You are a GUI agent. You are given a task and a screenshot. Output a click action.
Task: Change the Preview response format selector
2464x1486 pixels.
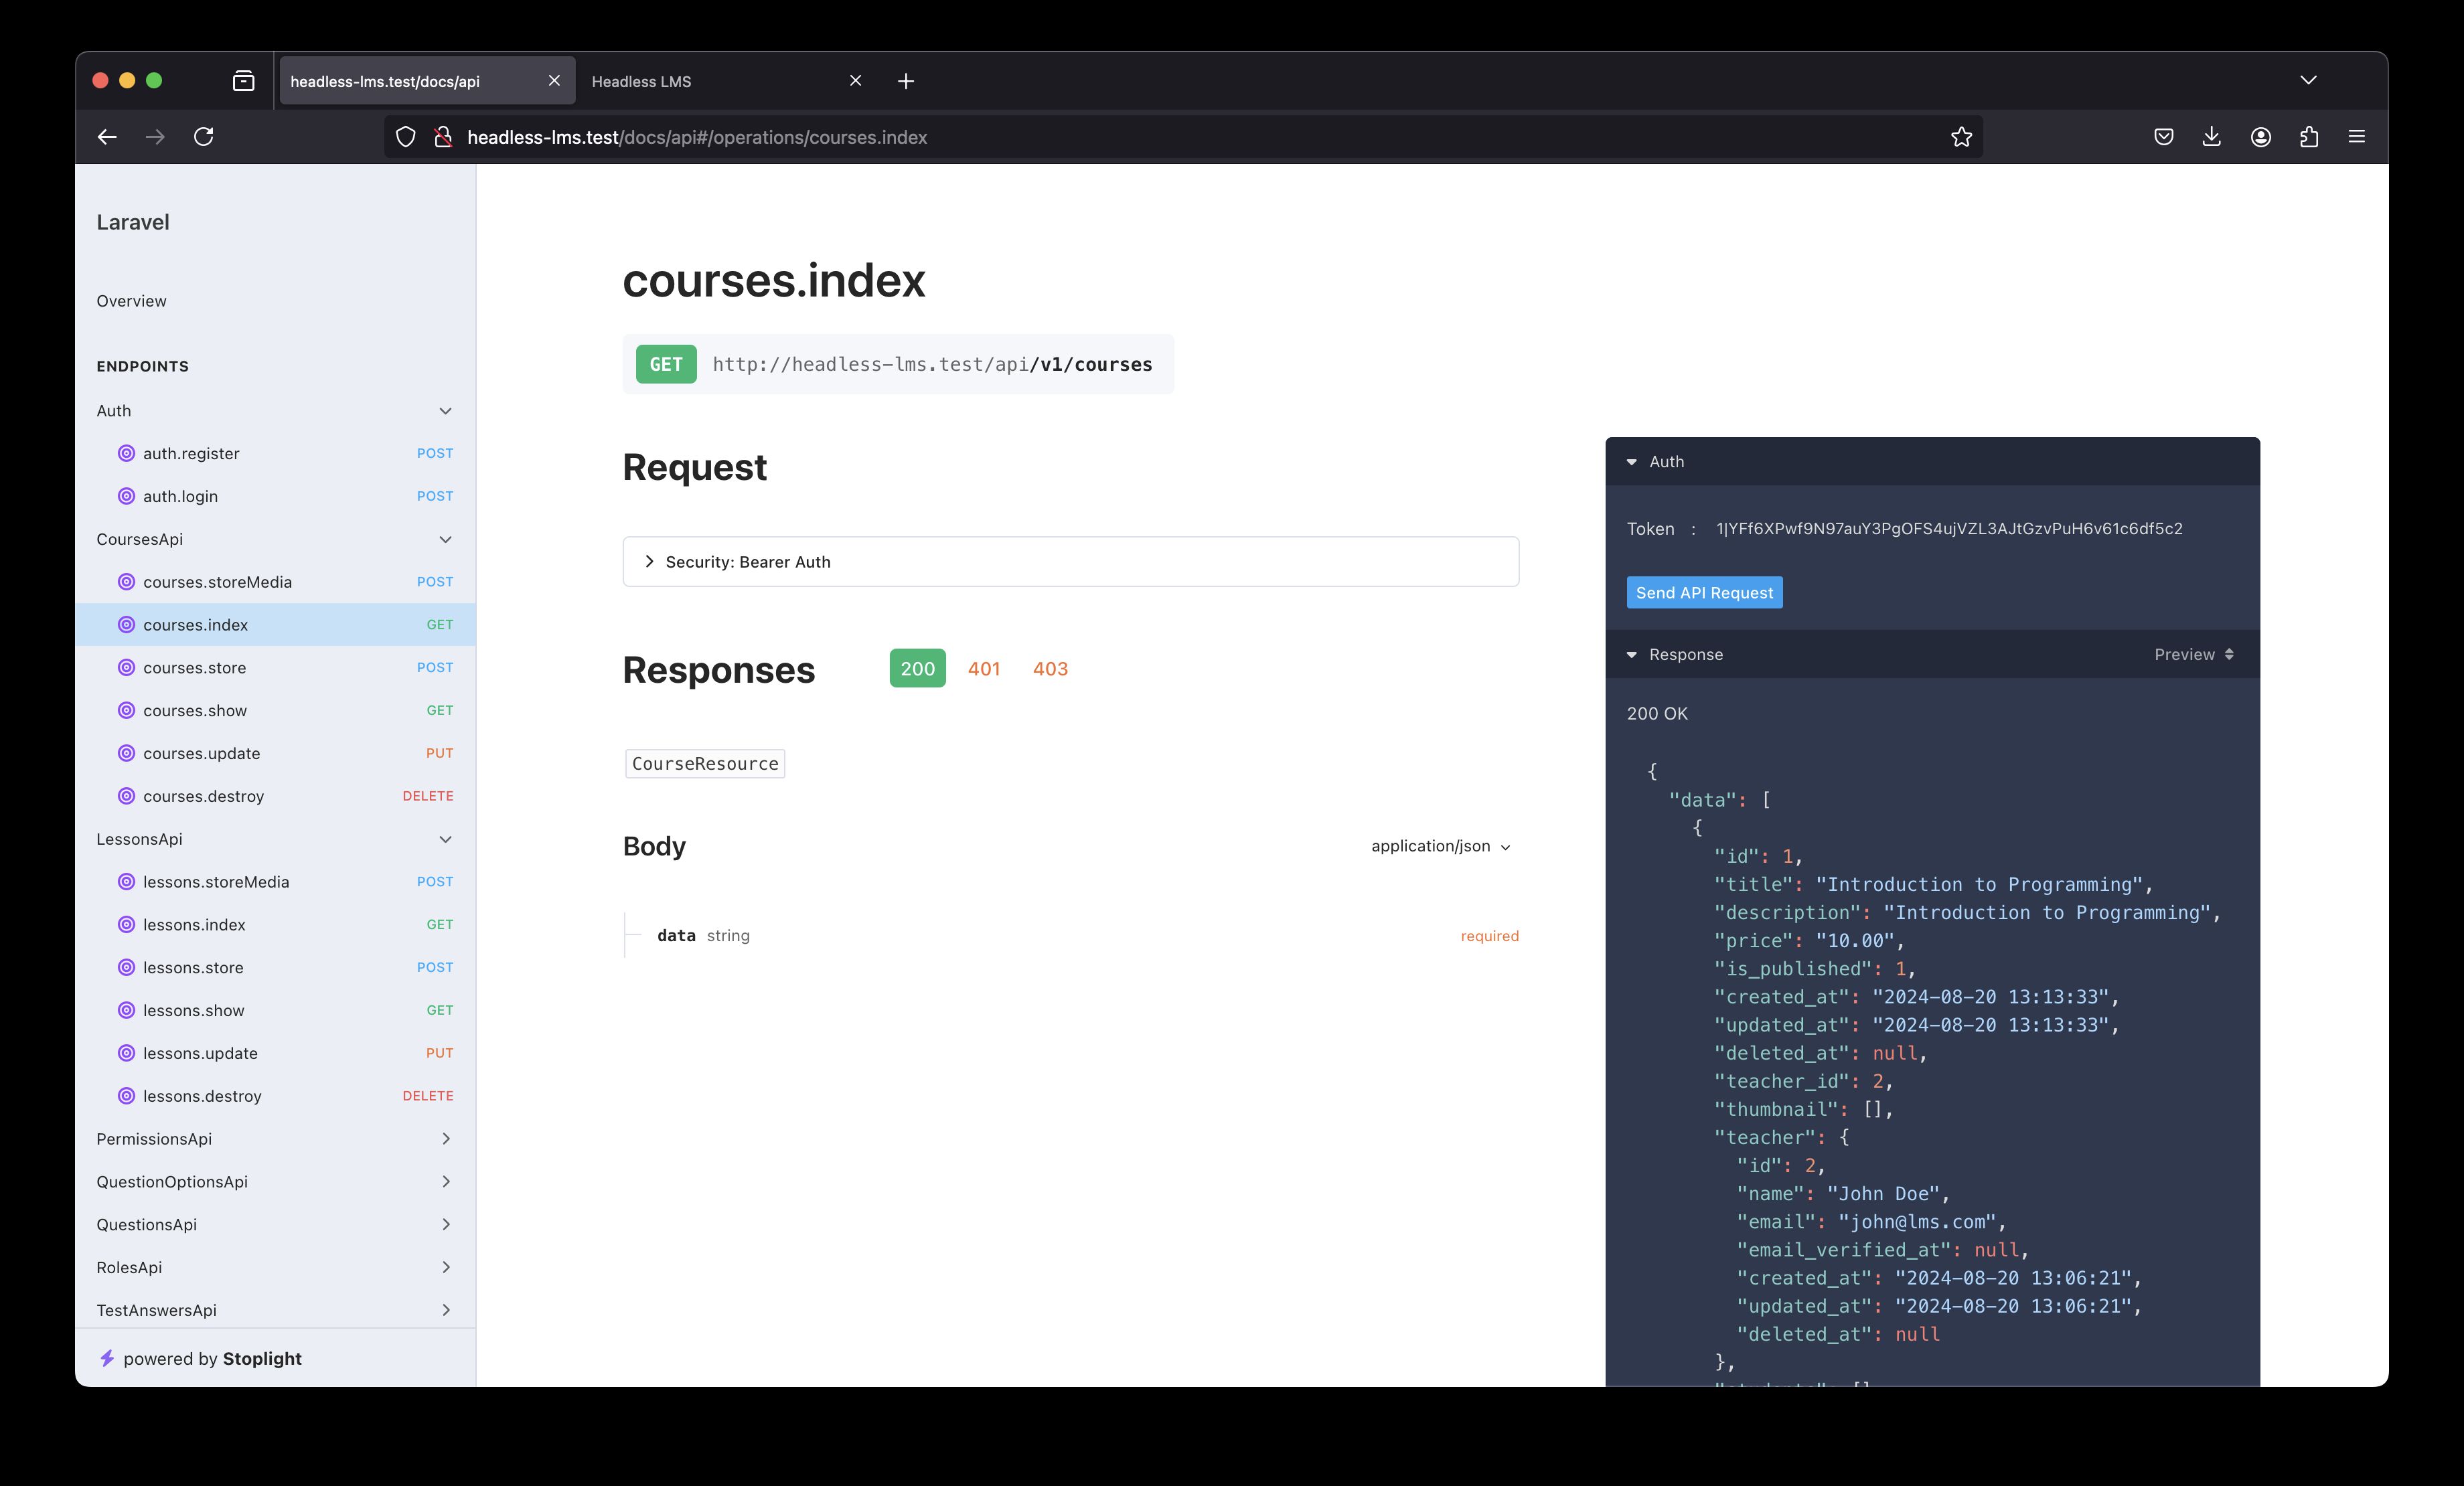point(2193,654)
